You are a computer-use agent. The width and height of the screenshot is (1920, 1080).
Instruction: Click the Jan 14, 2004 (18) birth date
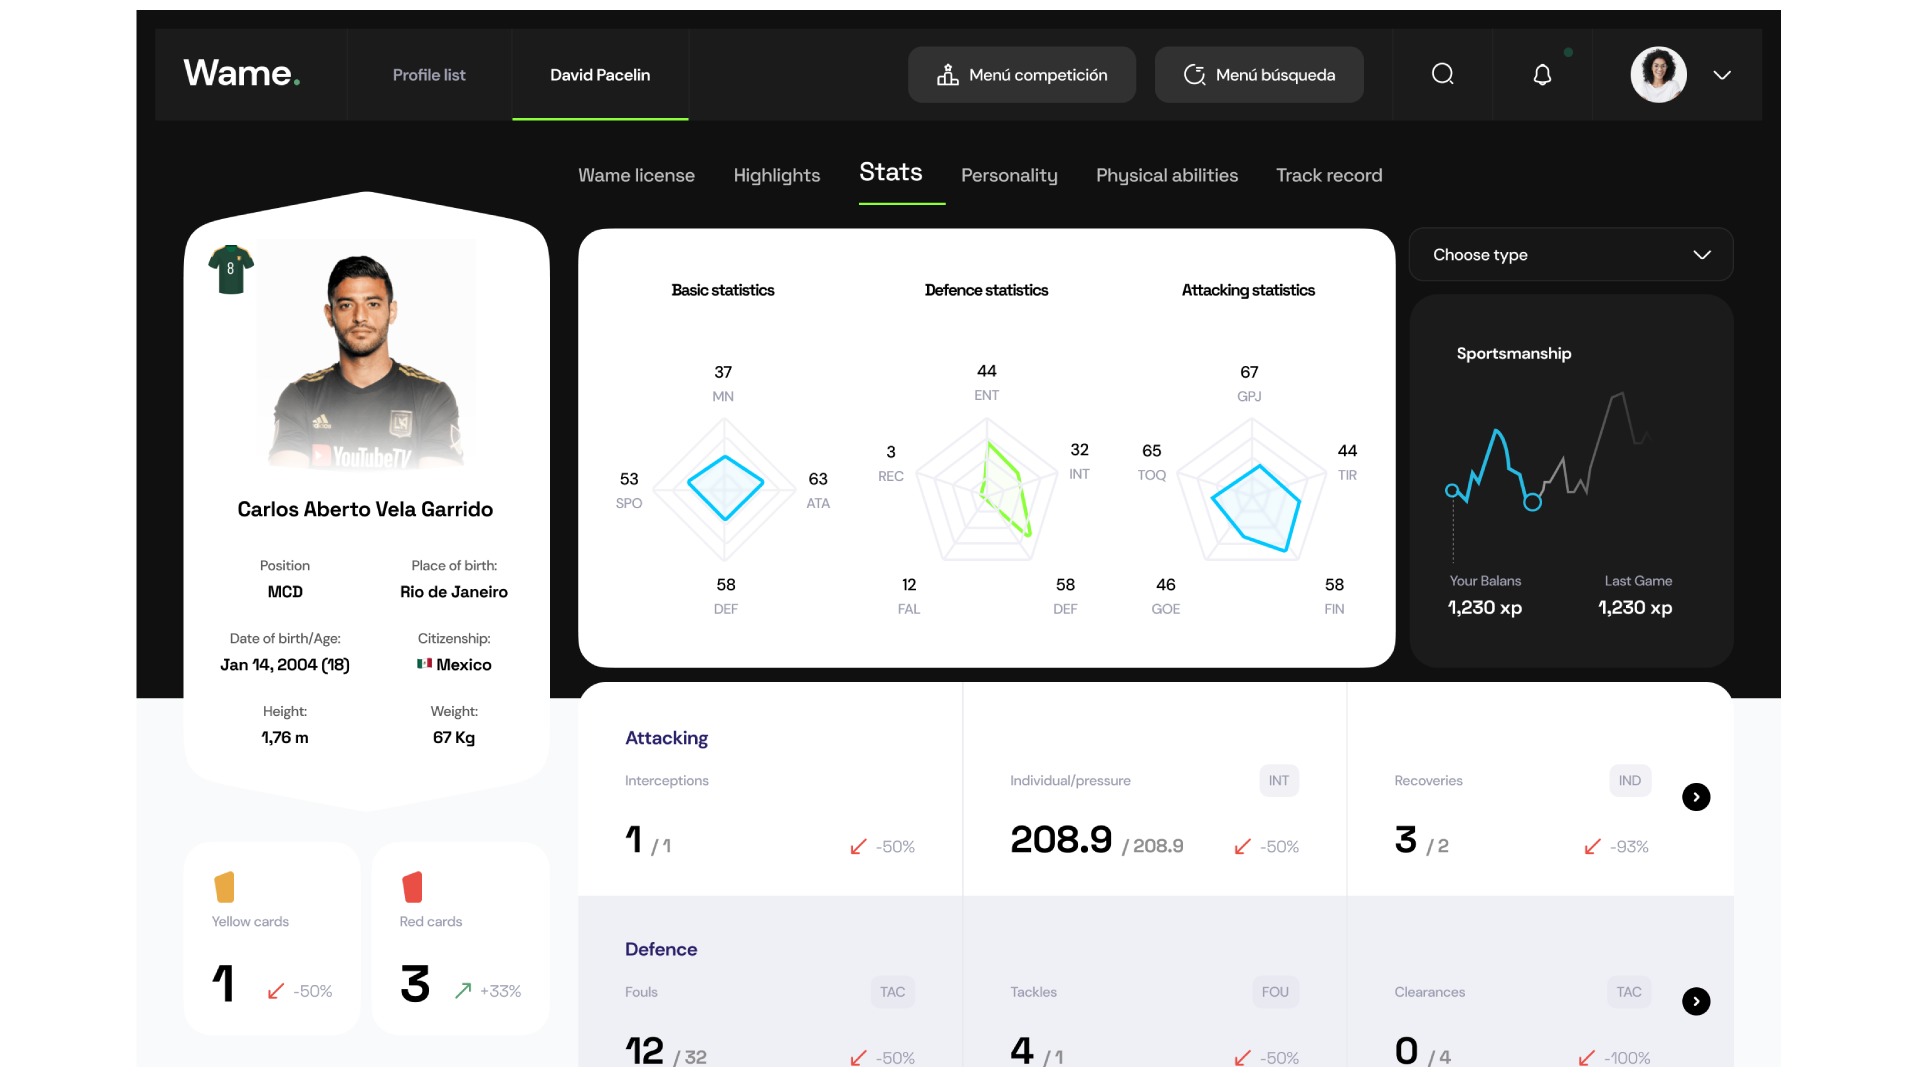tap(285, 665)
